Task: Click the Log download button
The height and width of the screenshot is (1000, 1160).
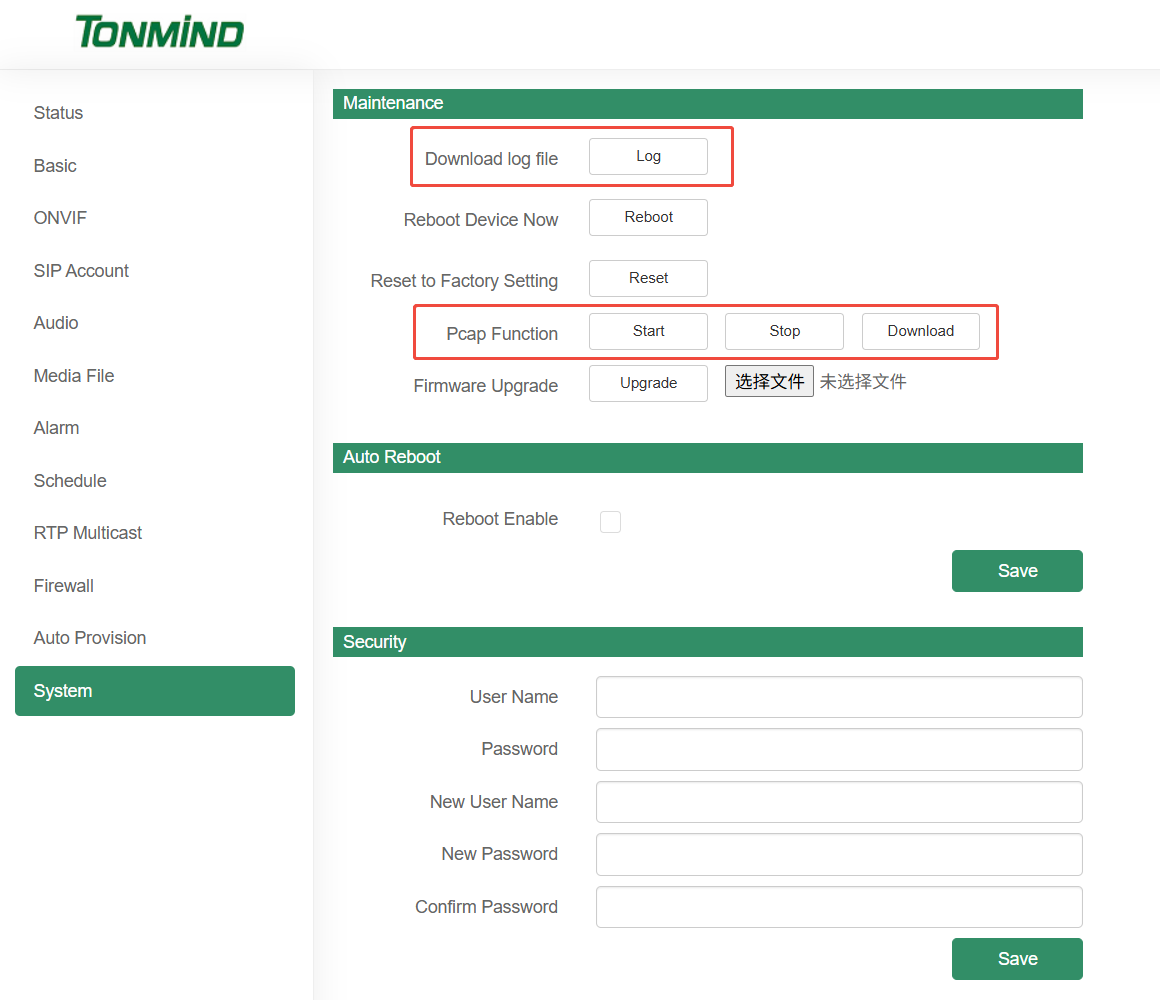Action: (648, 157)
